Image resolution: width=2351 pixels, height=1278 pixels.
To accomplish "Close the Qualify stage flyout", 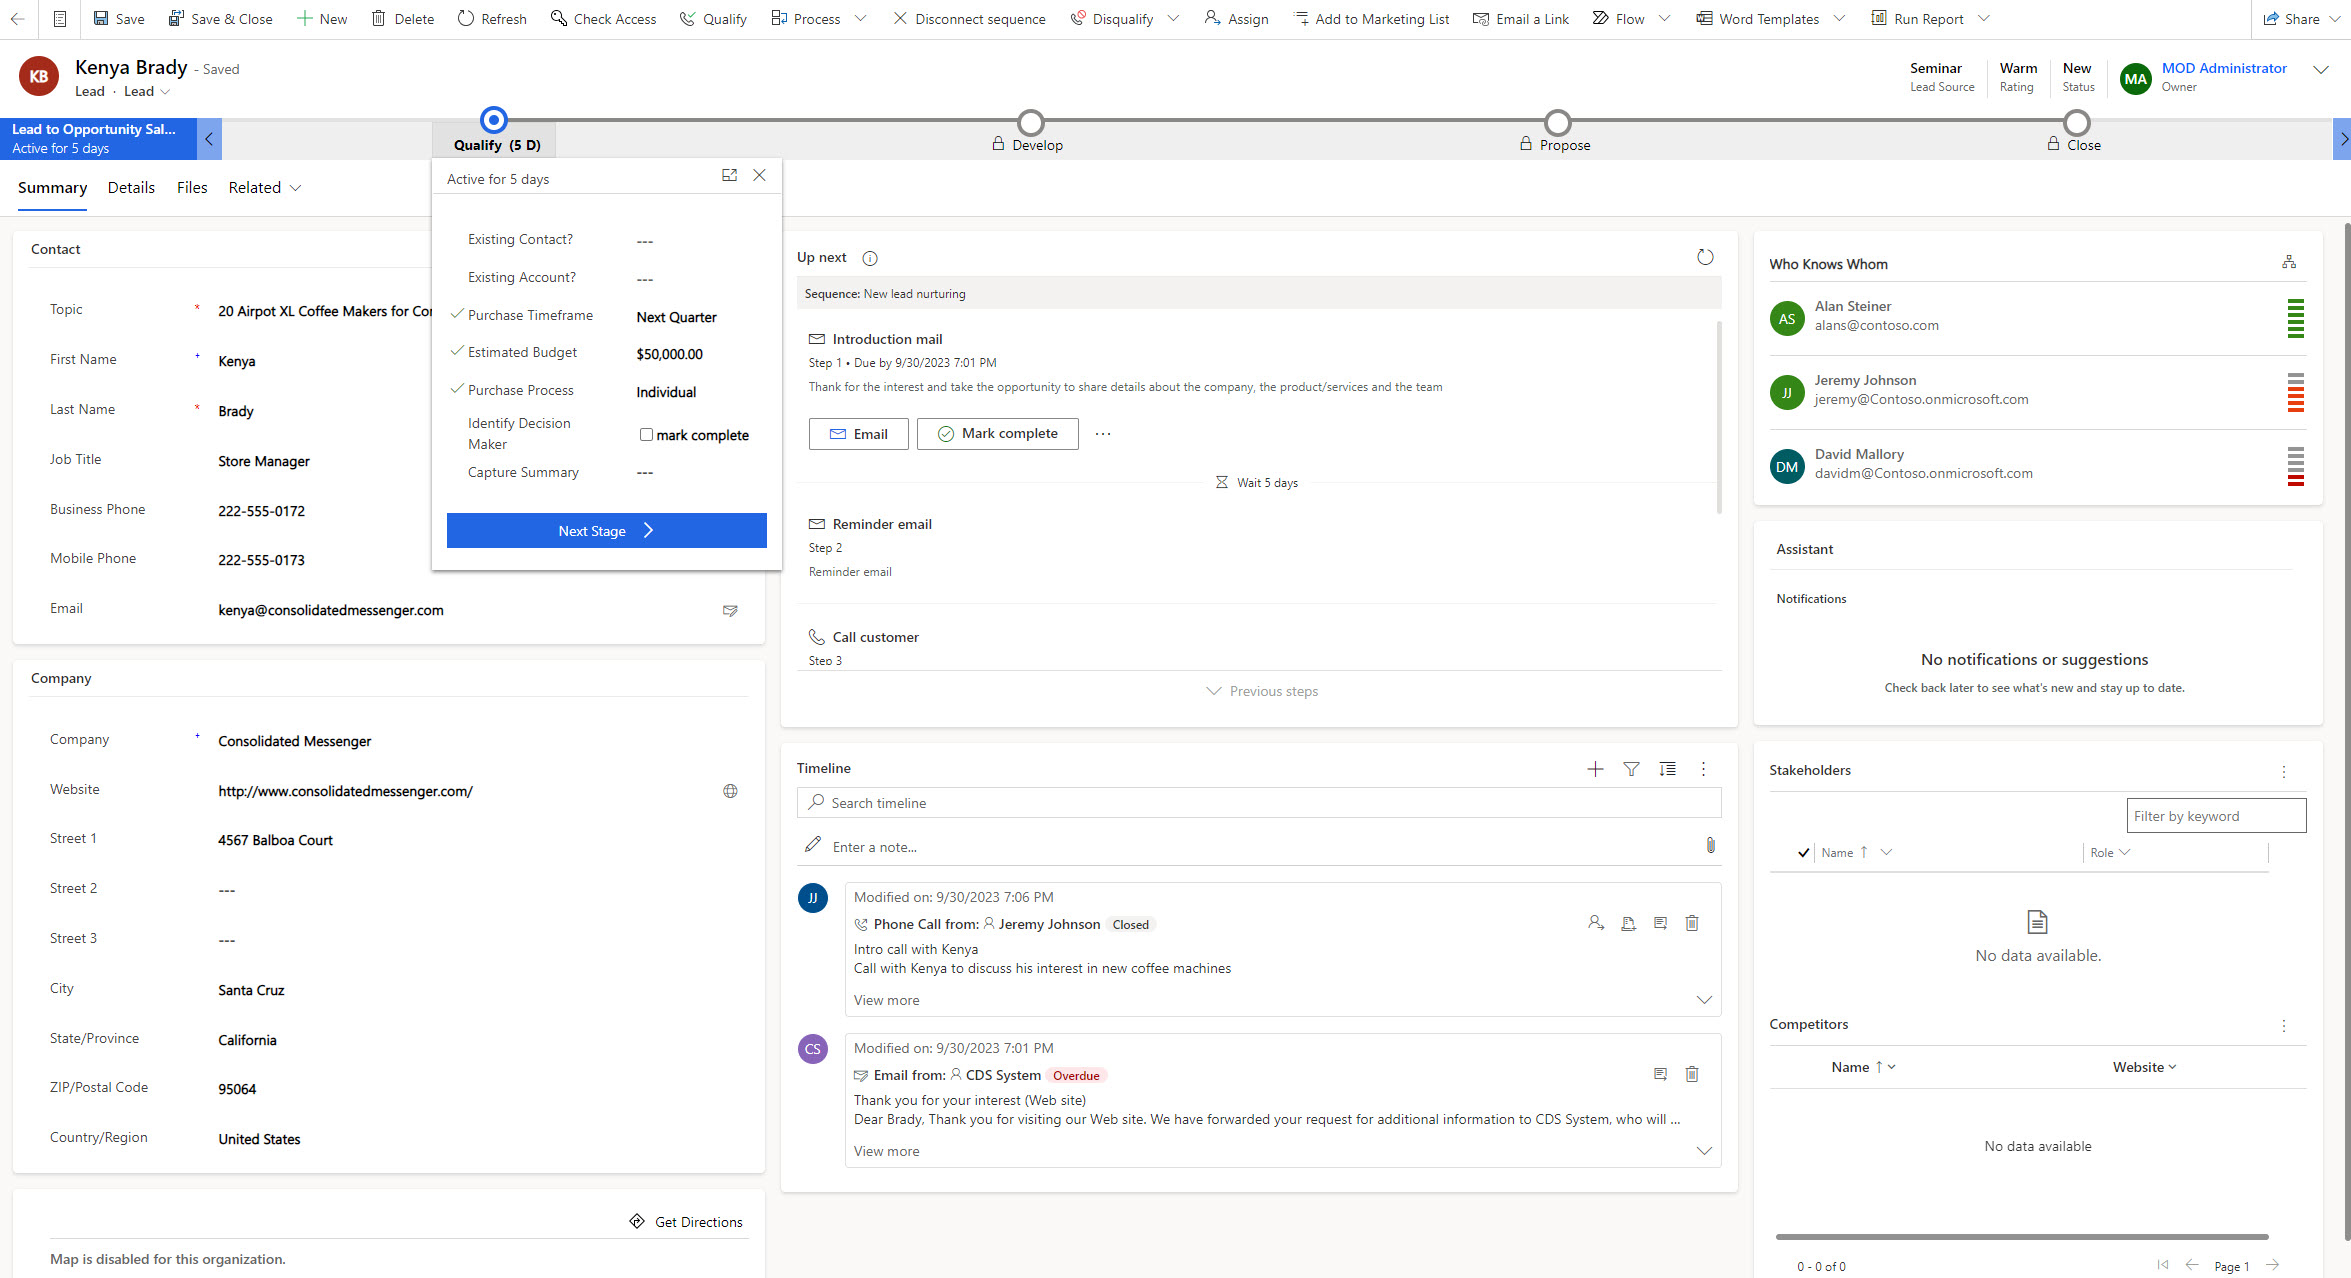I will coord(760,175).
